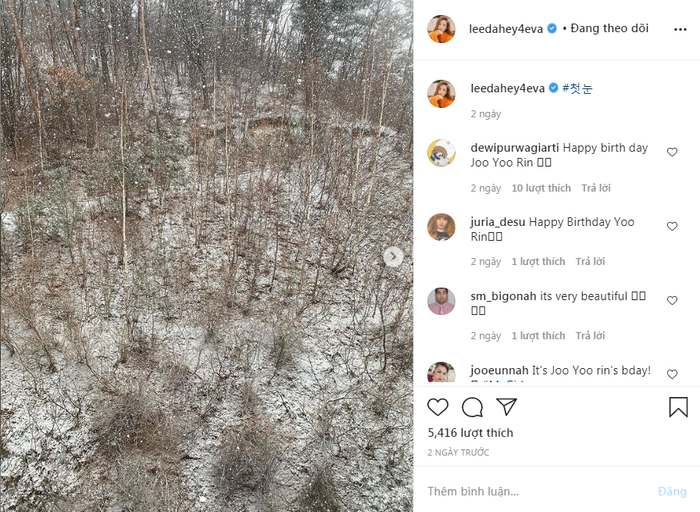Image resolution: width=700 pixels, height=512 pixels.
Task: Open the three-dot more options menu
Action: [x=680, y=29]
